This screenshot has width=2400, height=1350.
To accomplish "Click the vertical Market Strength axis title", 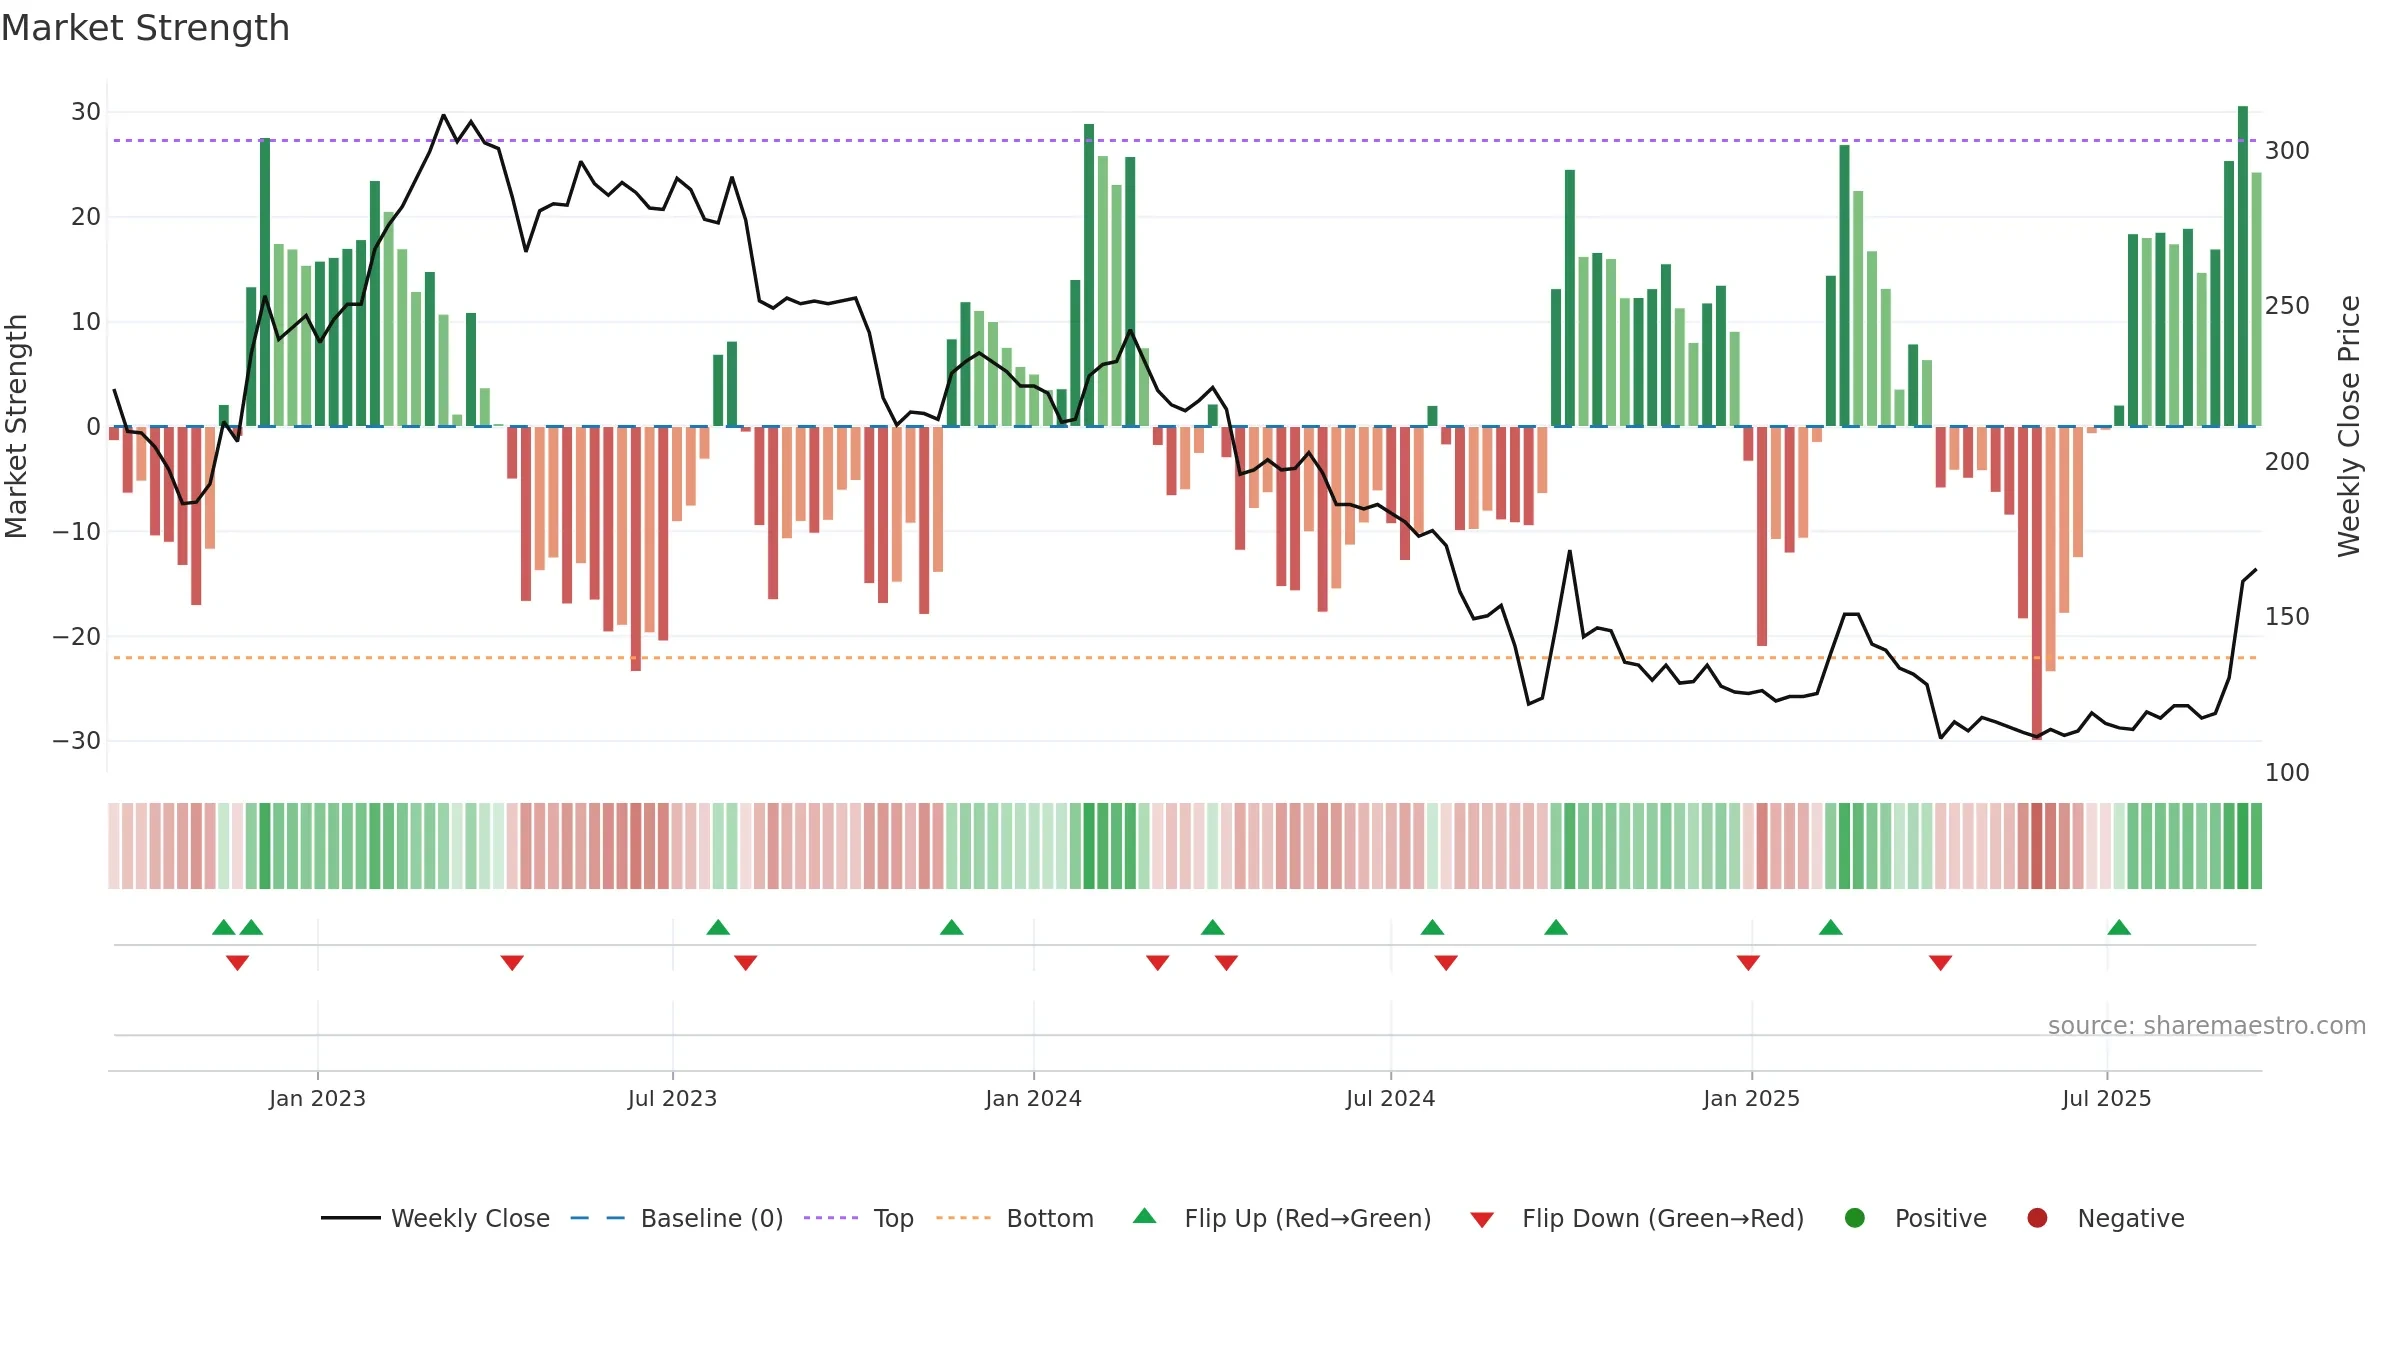I will [16, 426].
